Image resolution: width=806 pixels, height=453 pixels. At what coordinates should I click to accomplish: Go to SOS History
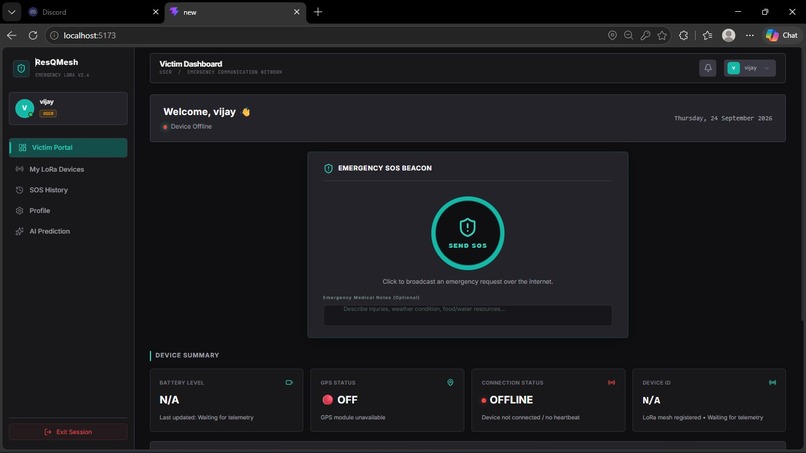[68, 190]
